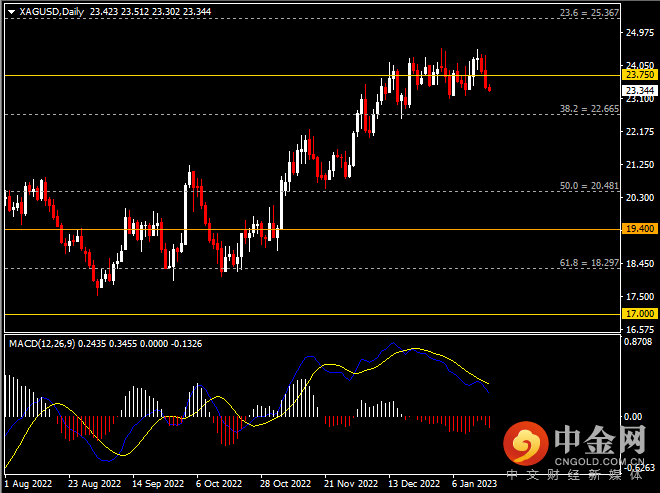Select the 13 Dec 2022 date label

413,483
